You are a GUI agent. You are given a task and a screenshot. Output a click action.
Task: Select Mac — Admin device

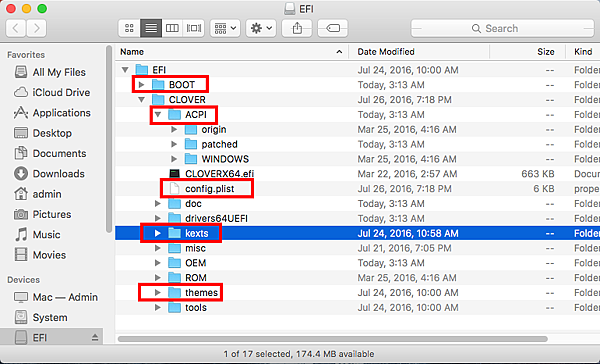pos(56,297)
